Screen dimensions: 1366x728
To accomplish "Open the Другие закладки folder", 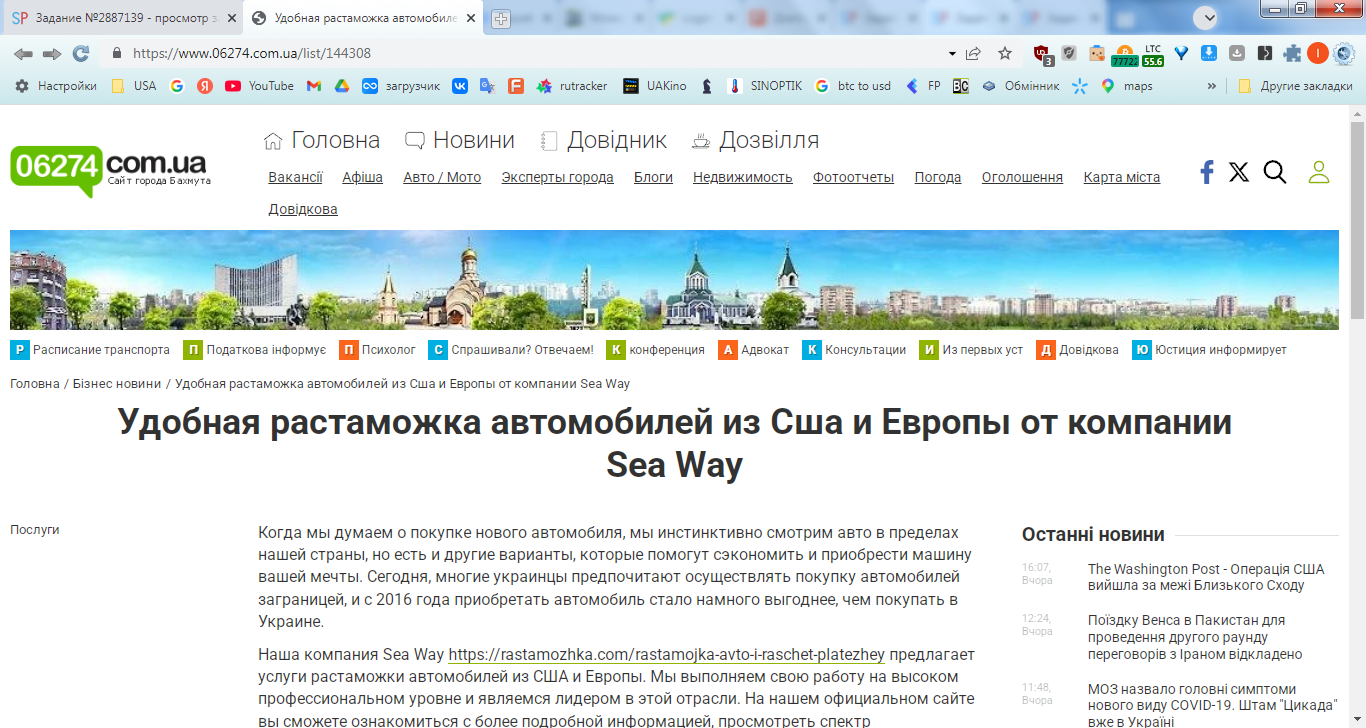I will coord(1295,86).
